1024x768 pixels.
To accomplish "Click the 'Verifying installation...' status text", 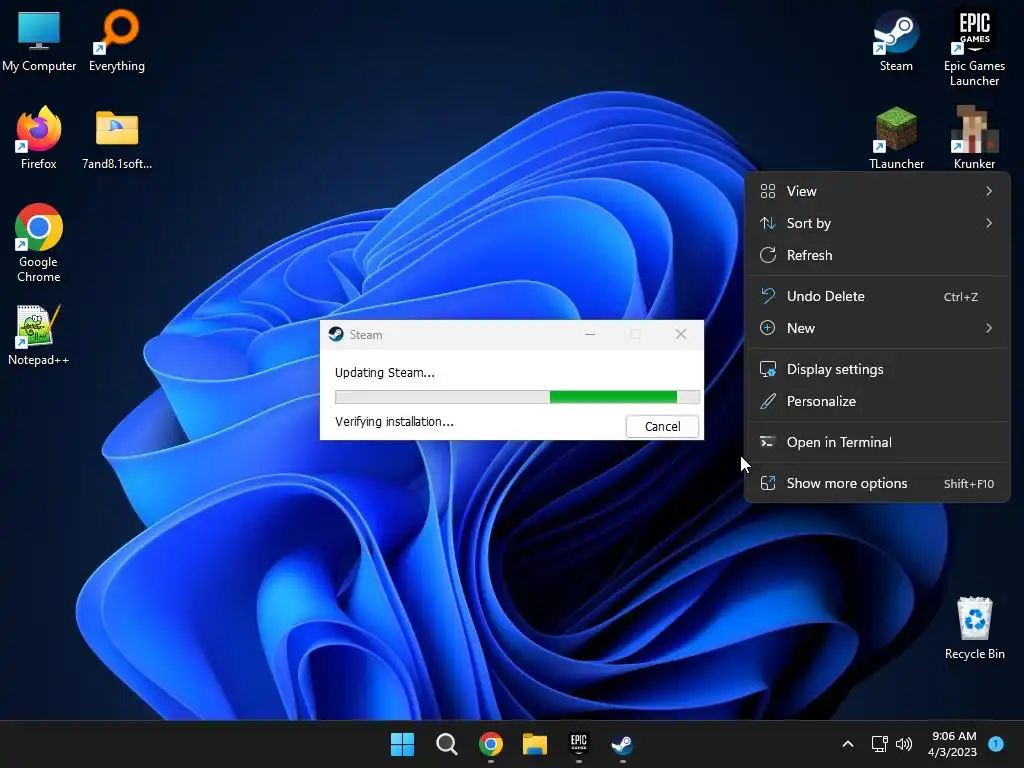I will point(394,422).
